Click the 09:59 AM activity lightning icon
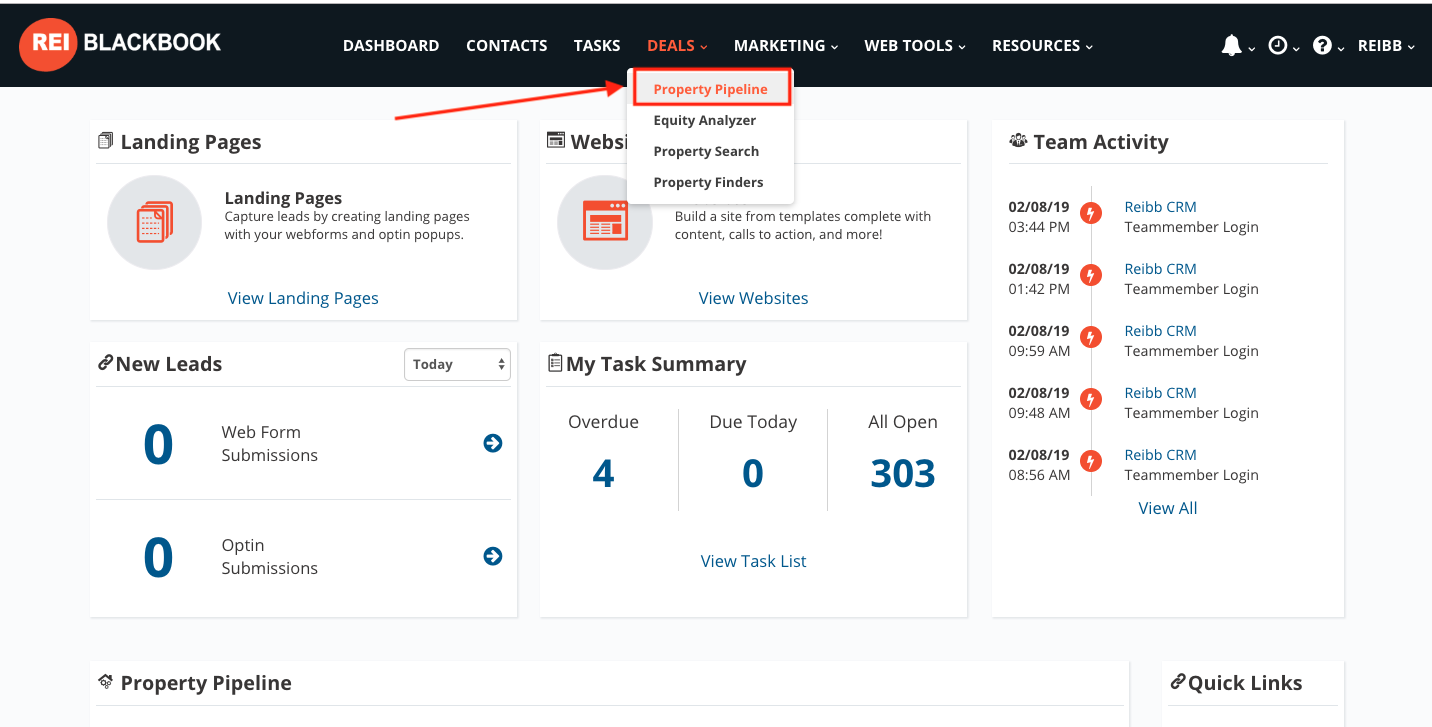Viewport: 1432px width, 727px height. (1092, 337)
